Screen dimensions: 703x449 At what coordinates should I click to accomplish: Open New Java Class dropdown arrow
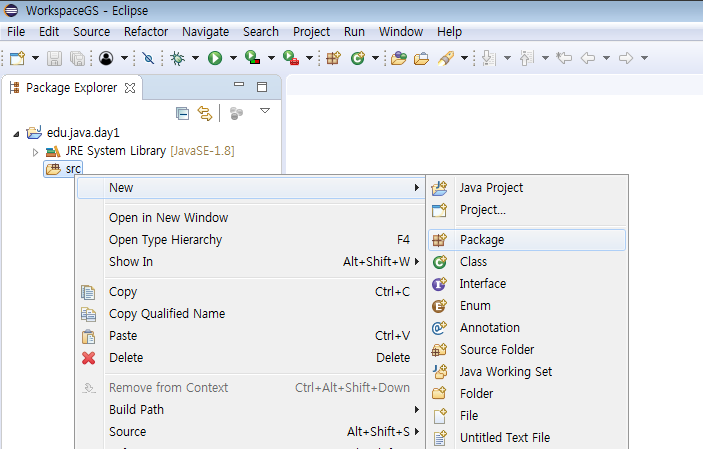[376, 58]
